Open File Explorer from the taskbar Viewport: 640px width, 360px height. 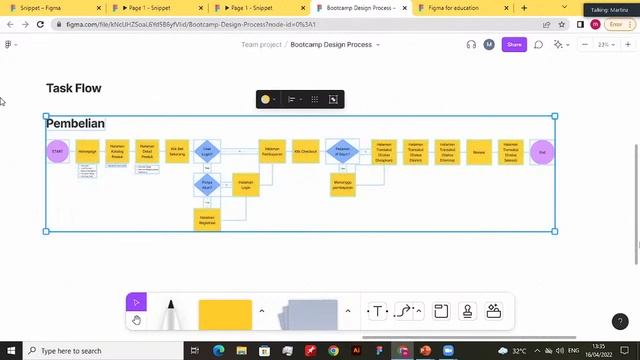click(x=242, y=351)
